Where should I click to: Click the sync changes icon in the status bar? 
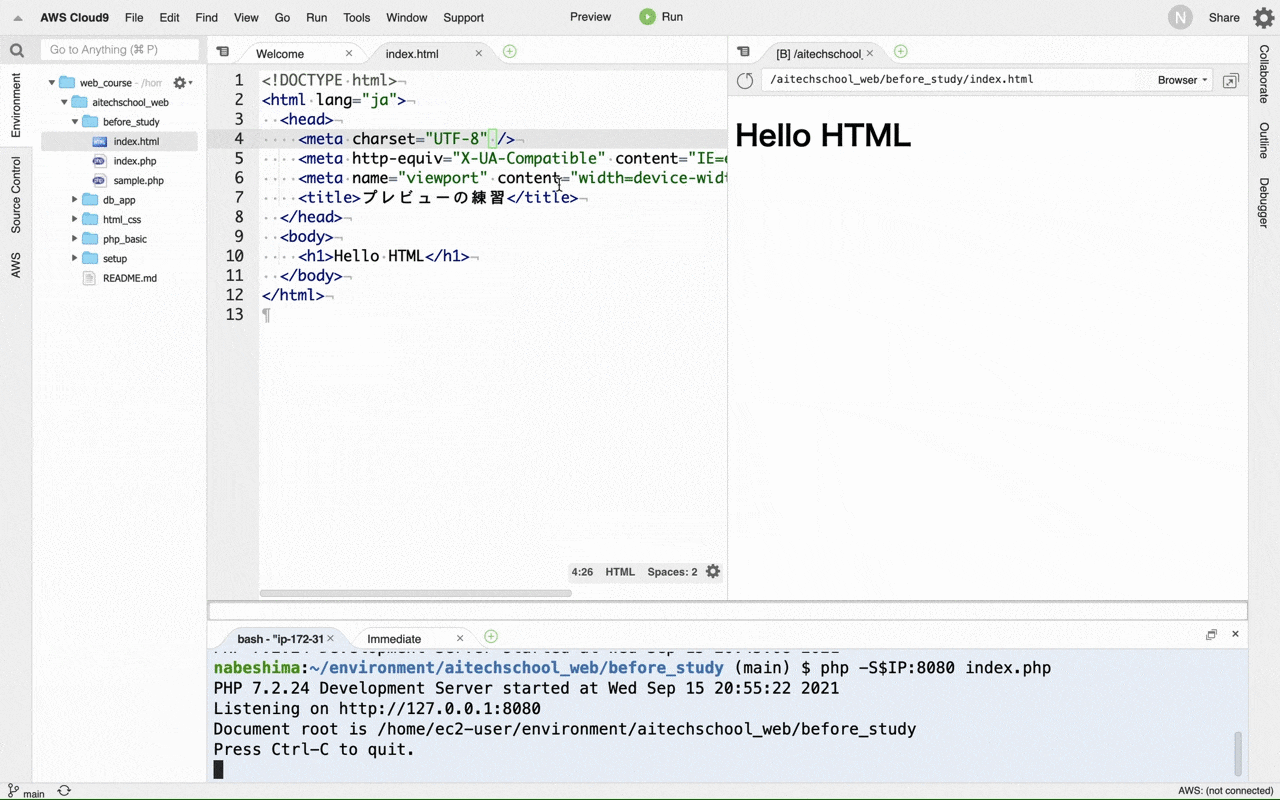tap(64, 791)
